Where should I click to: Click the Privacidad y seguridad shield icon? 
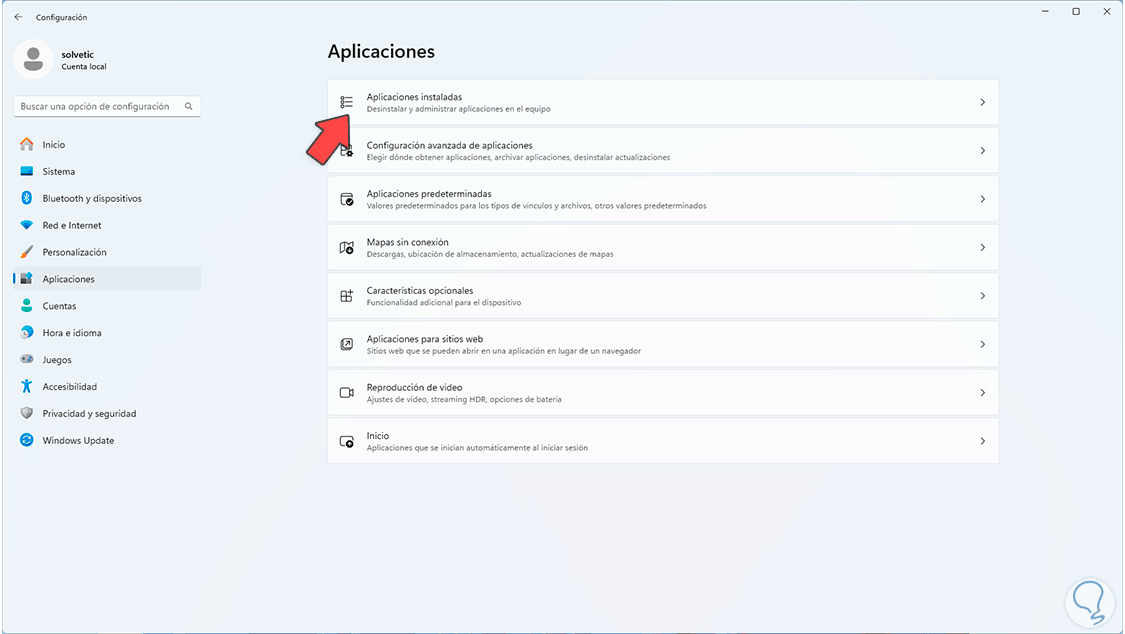click(26, 413)
